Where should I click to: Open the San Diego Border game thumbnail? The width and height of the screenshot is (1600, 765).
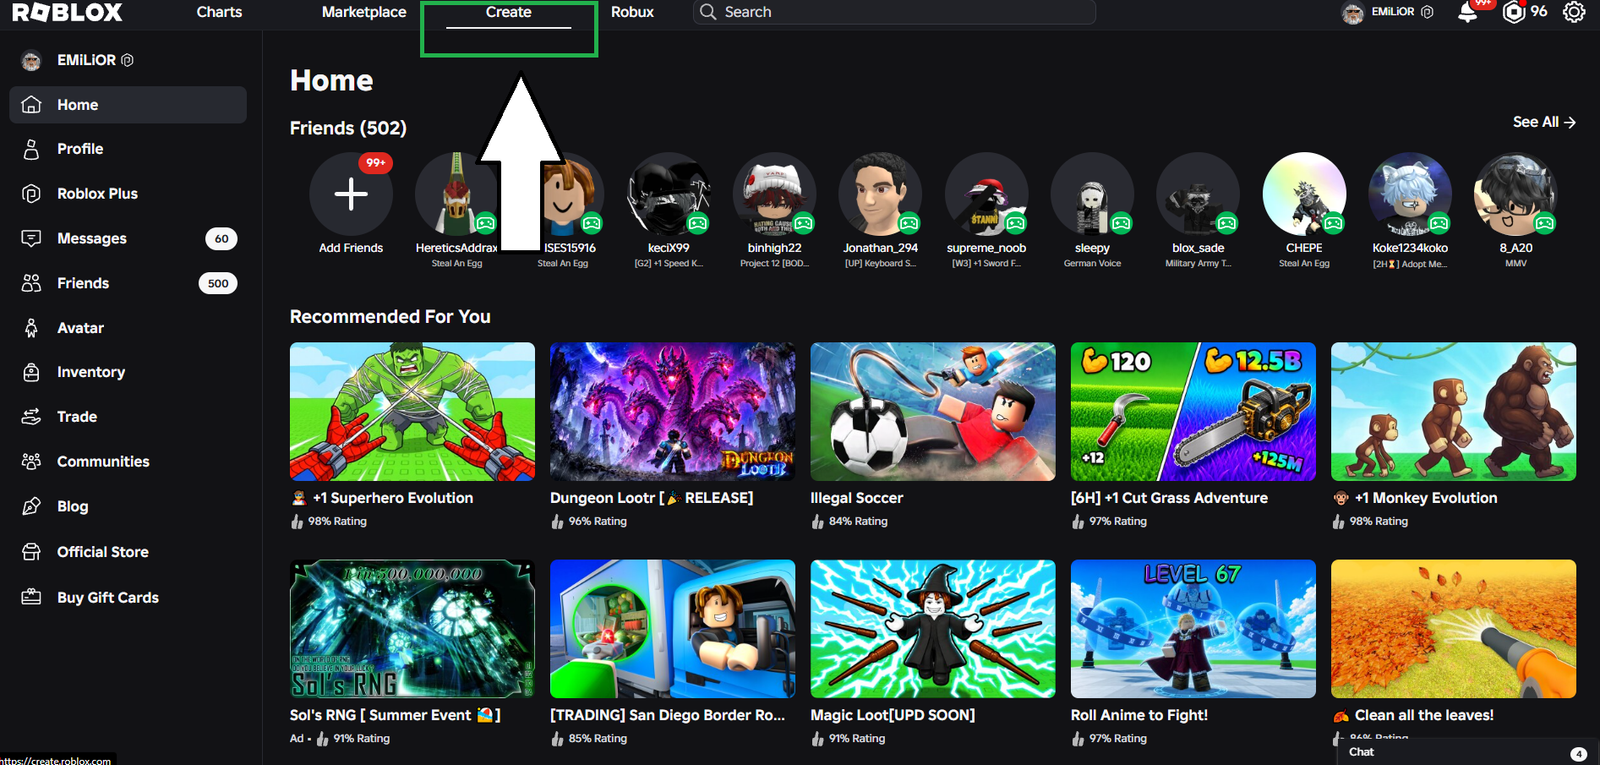pos(673,629)
